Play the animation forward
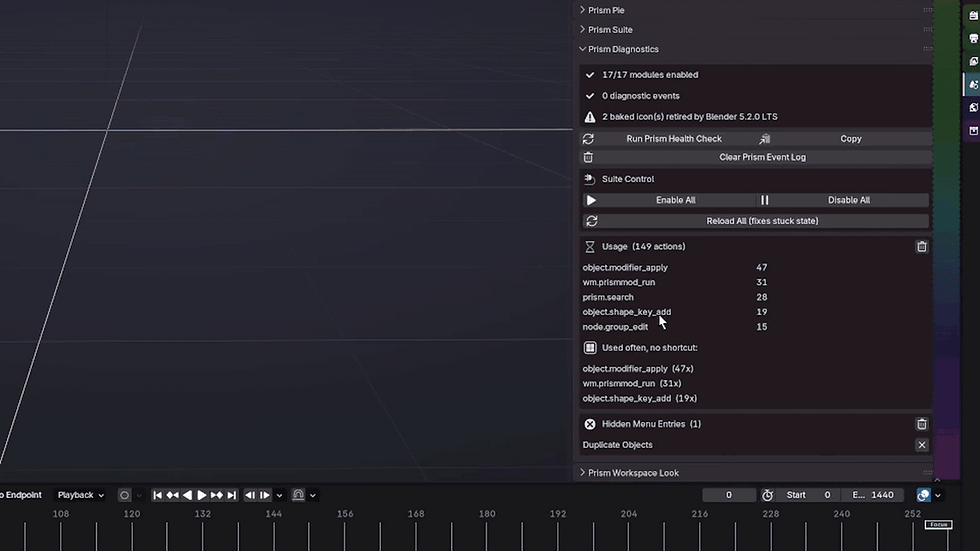This screenshot has height=551, width=980. coord(201,495)
